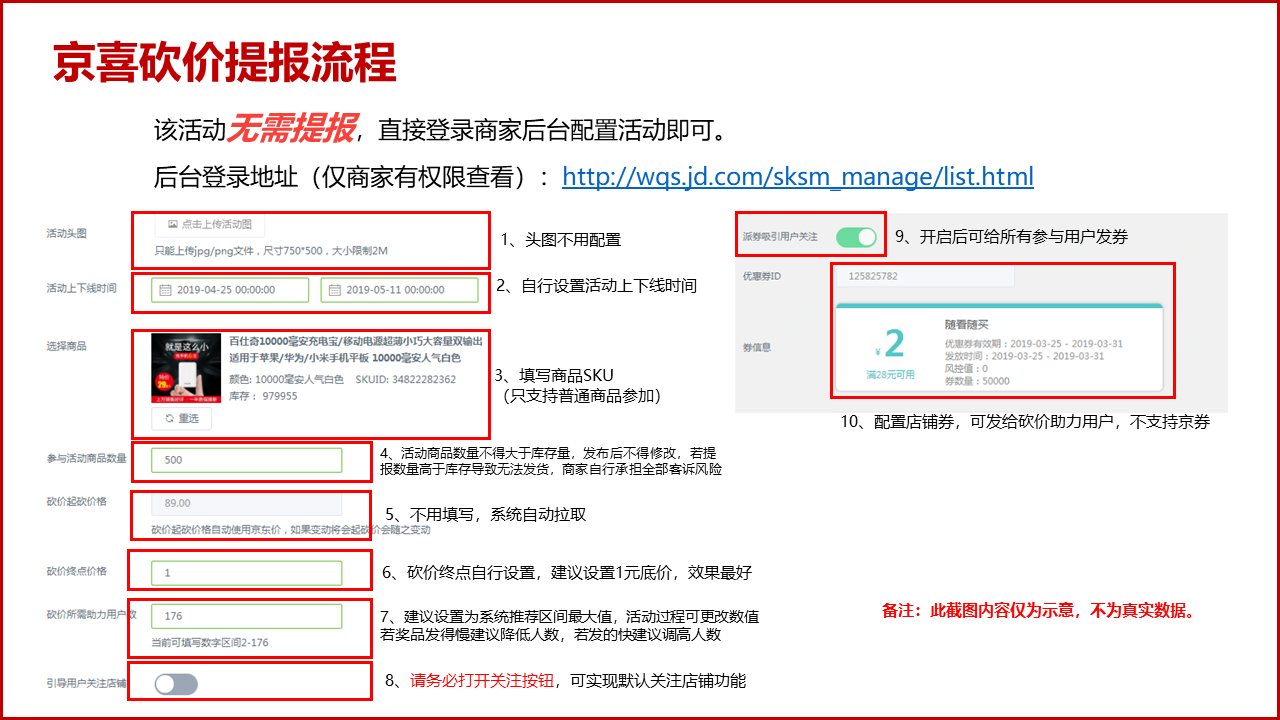Click calendar icon in end date field

tap(335, 290)
